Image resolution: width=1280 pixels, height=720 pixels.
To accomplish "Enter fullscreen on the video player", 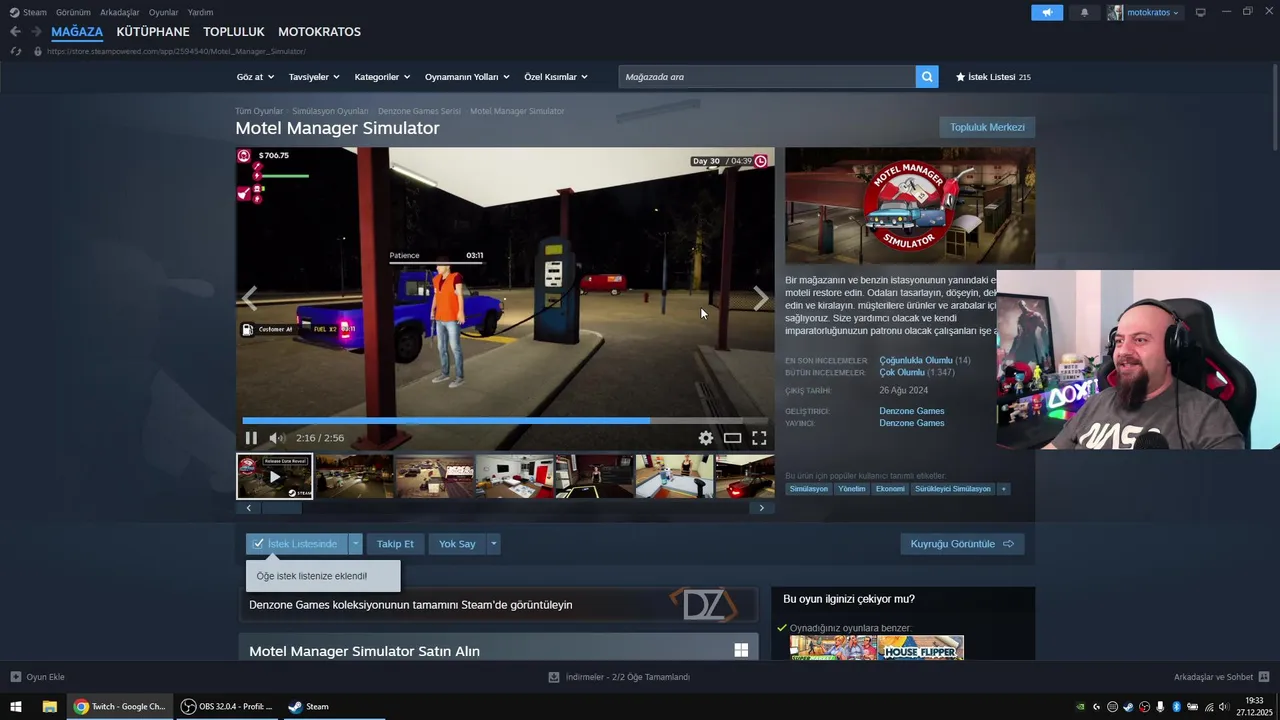I will point(759,438).
